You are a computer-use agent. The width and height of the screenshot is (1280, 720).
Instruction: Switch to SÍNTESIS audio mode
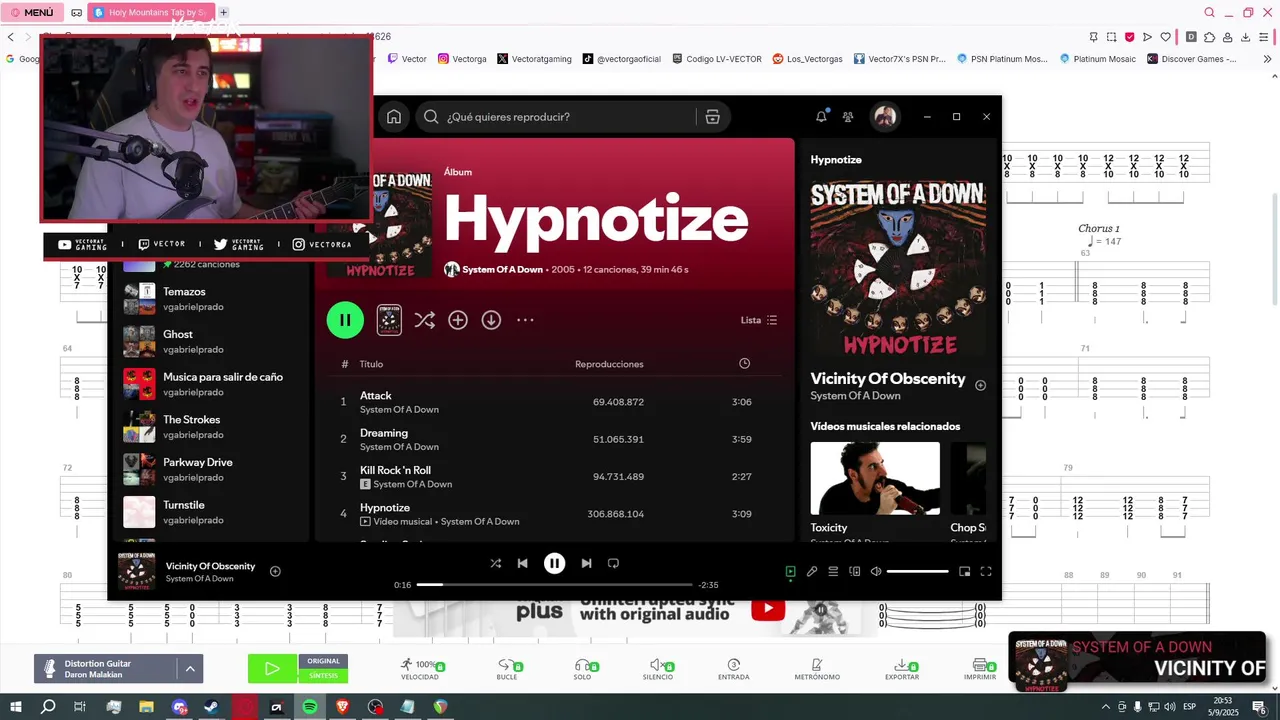pyautogui.click(x=323, y=676)
